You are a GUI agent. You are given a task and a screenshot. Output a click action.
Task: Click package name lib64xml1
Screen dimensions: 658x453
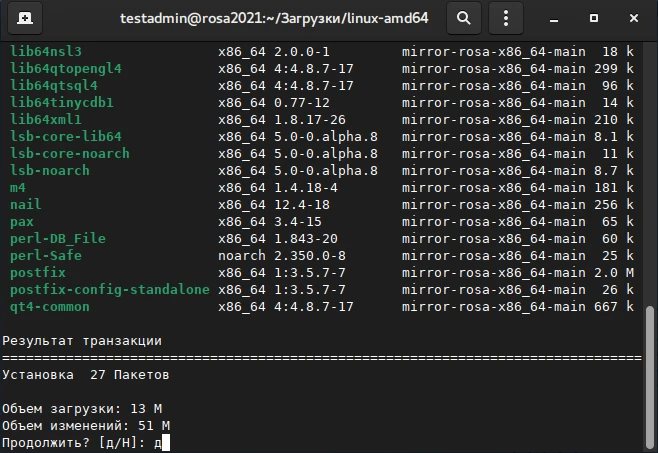46,120
